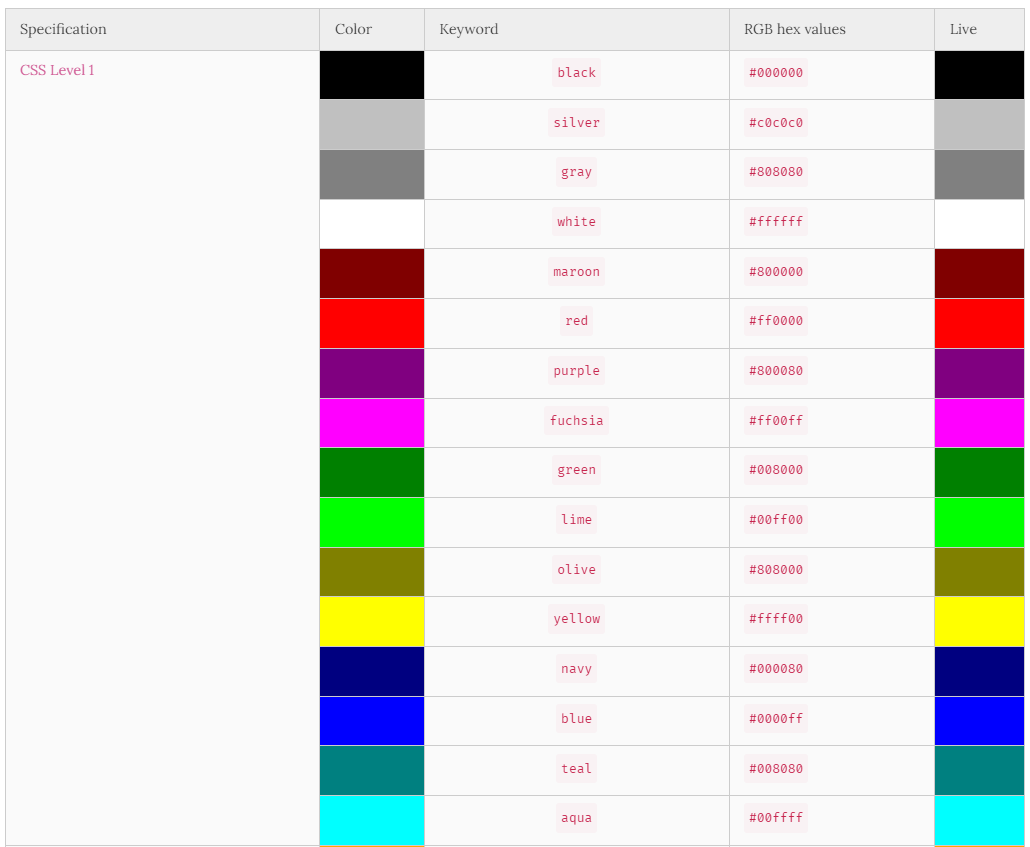Click the hex value #800000
1030x847 pixels.
[x=776, y=271]
